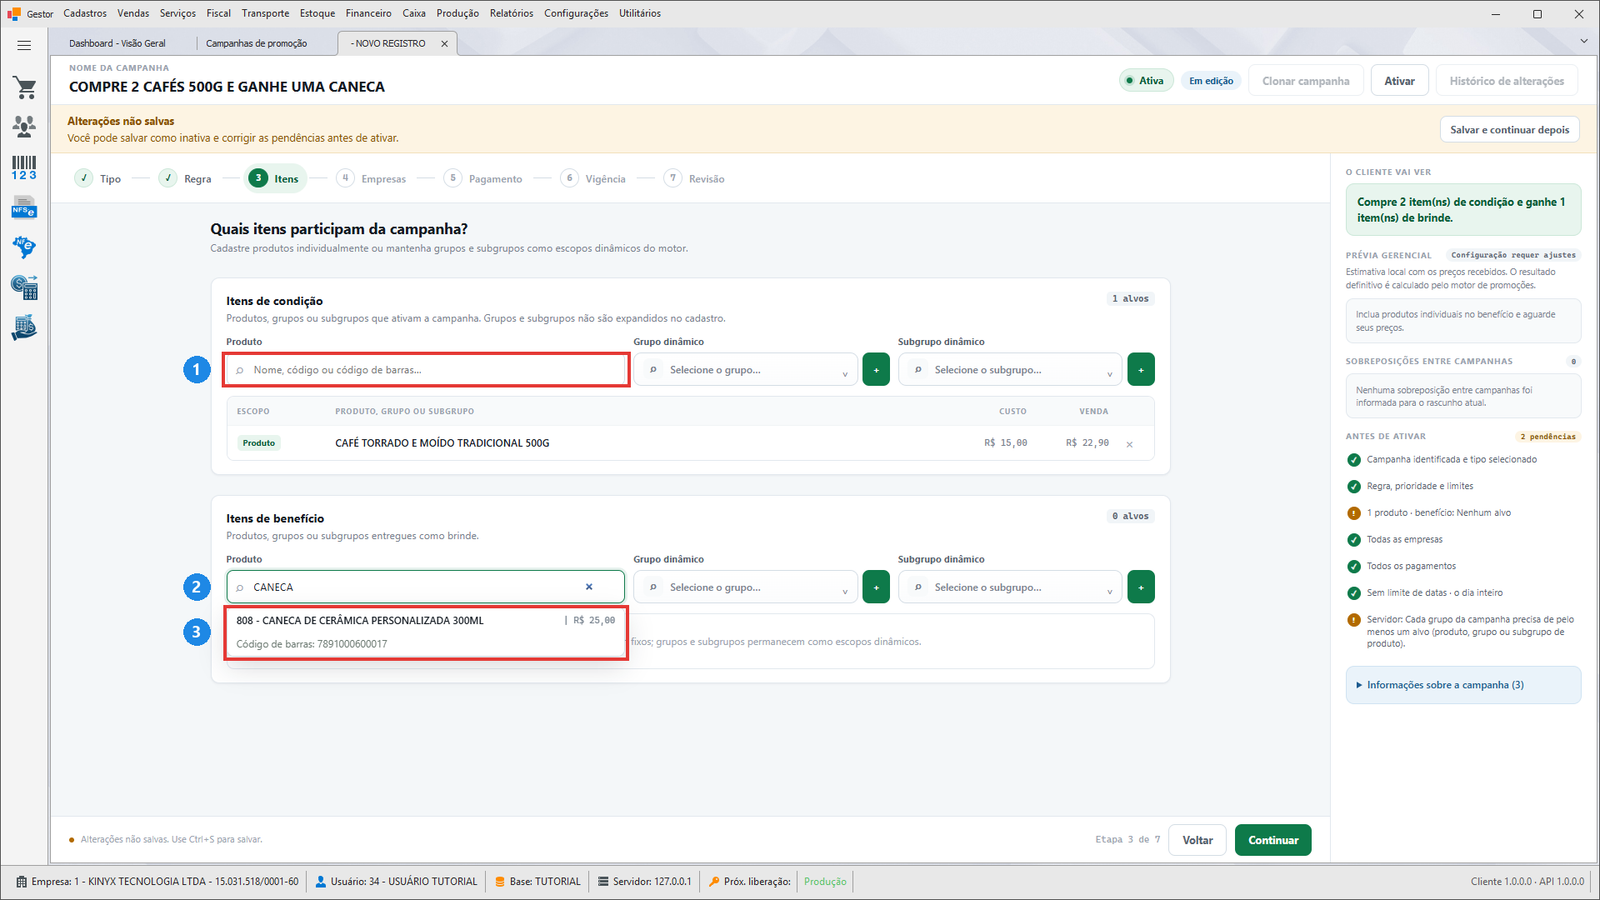This screenshot has height=900, width=1600.
Task: Add selected group to condition items
Action: tap(876, 370)
